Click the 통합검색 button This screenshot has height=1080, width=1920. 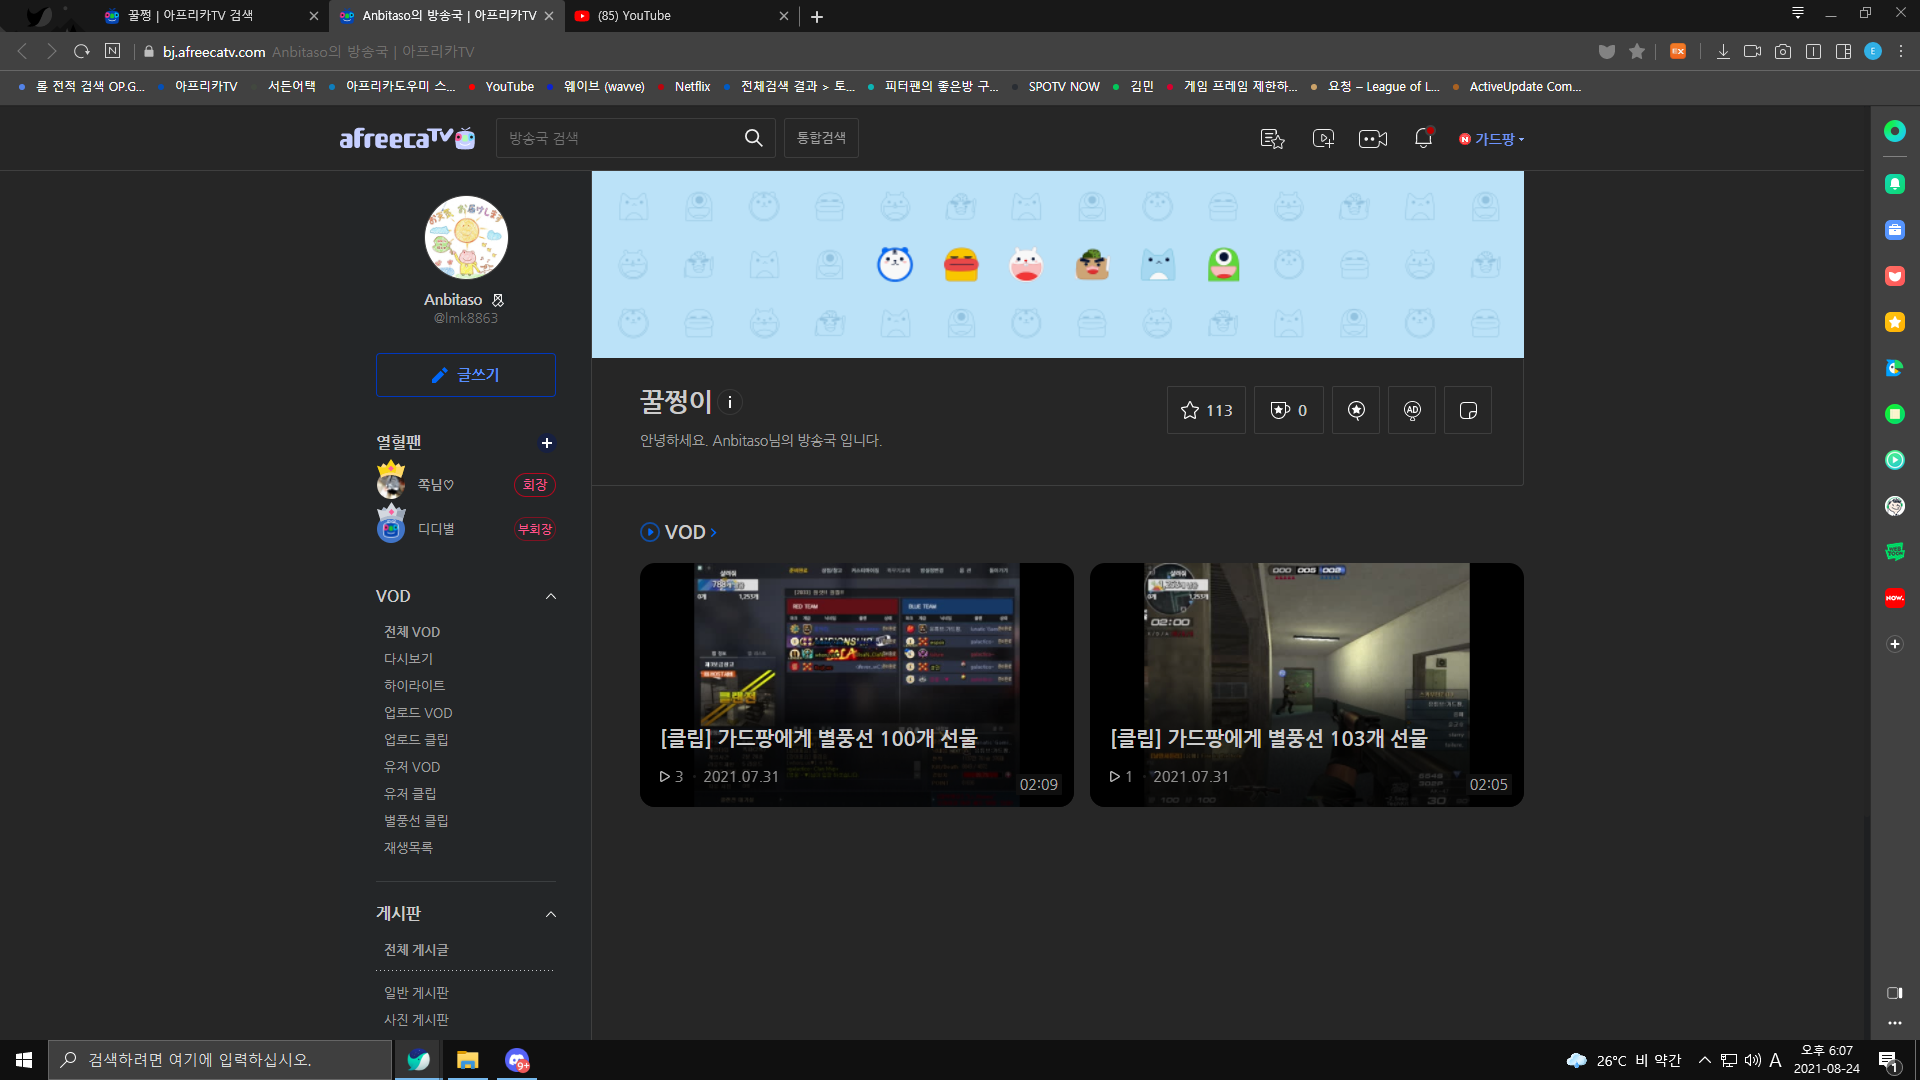pos(821,138)
